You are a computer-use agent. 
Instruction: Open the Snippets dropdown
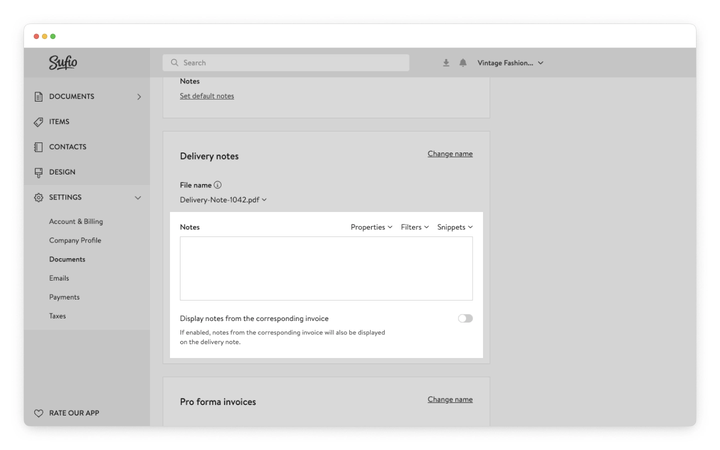pos(455,227)
